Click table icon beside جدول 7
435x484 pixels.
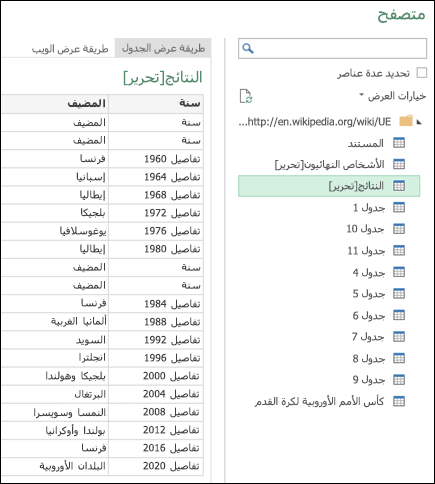pyautogui.click(x=399, y=337)
